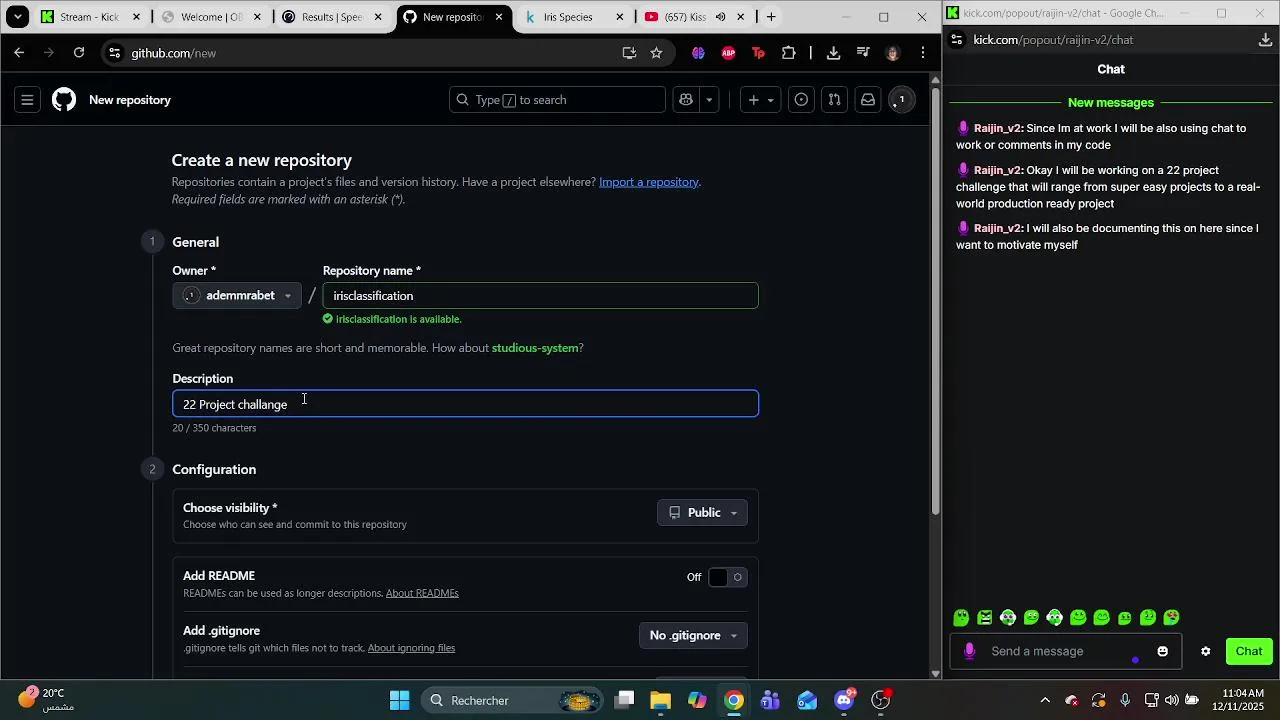Mute the YouTube tab audio icon
The height and width of the screenshot is (720, 1280).
click(x=720, y=17)
